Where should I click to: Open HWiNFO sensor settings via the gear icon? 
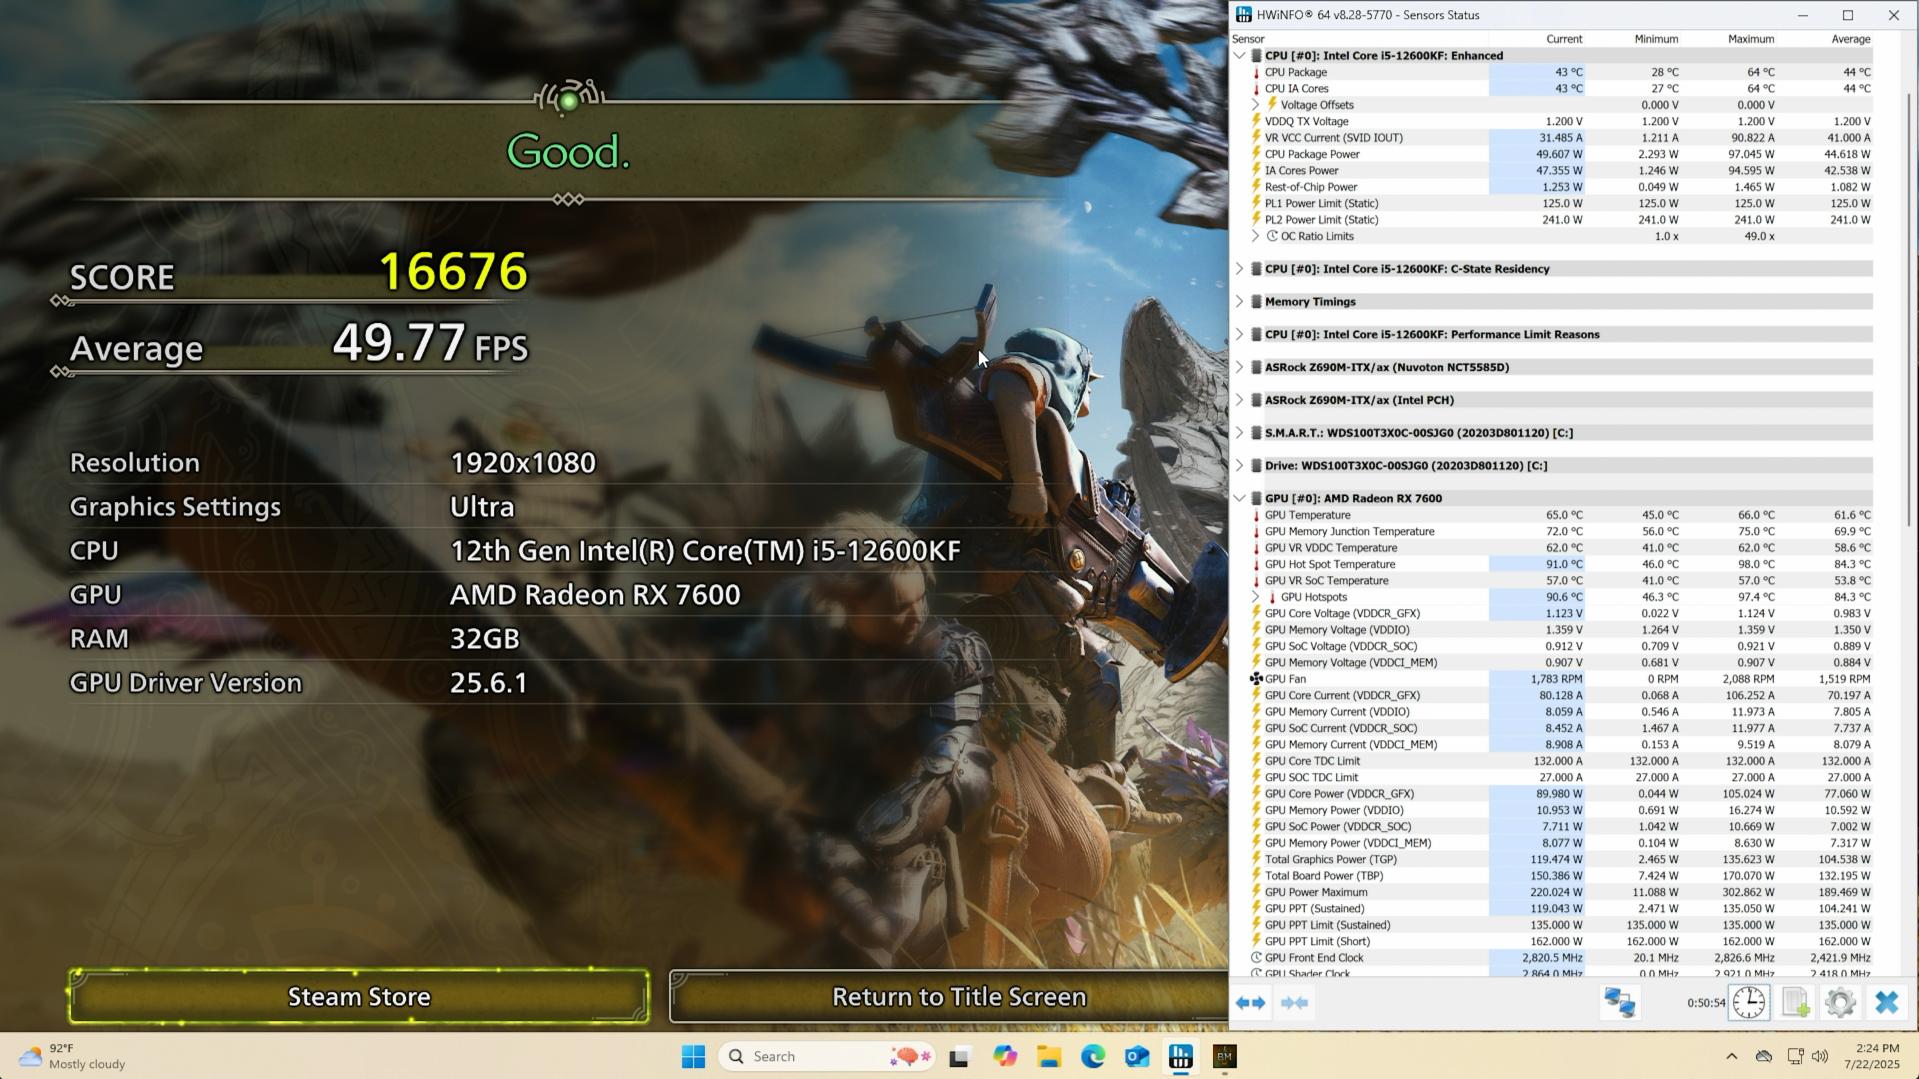[1840, 1002]
